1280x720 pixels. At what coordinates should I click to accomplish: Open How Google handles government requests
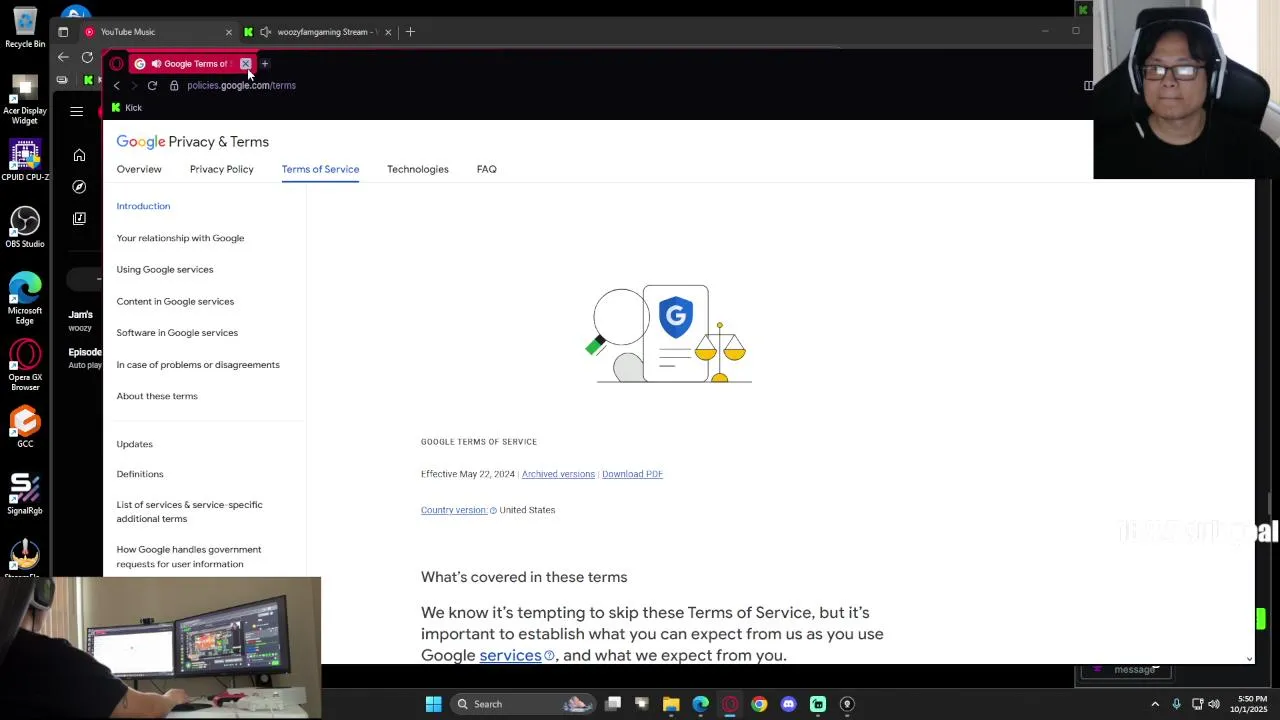coord(188,556)
